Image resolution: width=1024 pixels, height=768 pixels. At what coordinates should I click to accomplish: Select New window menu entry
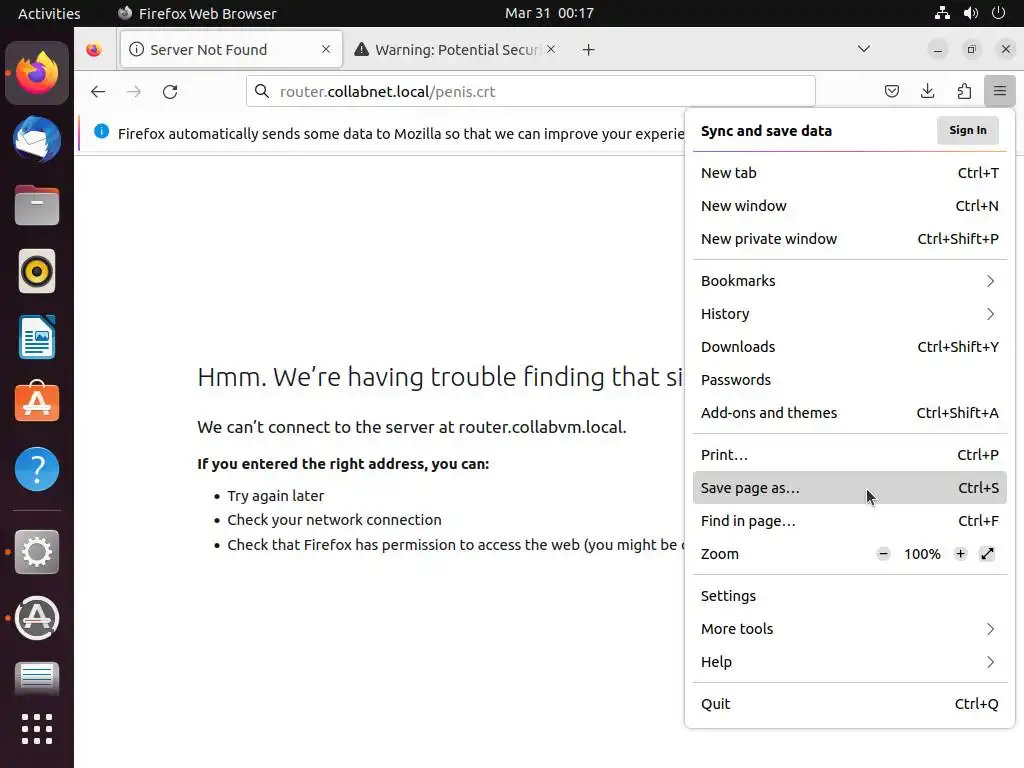click(849, 206)
